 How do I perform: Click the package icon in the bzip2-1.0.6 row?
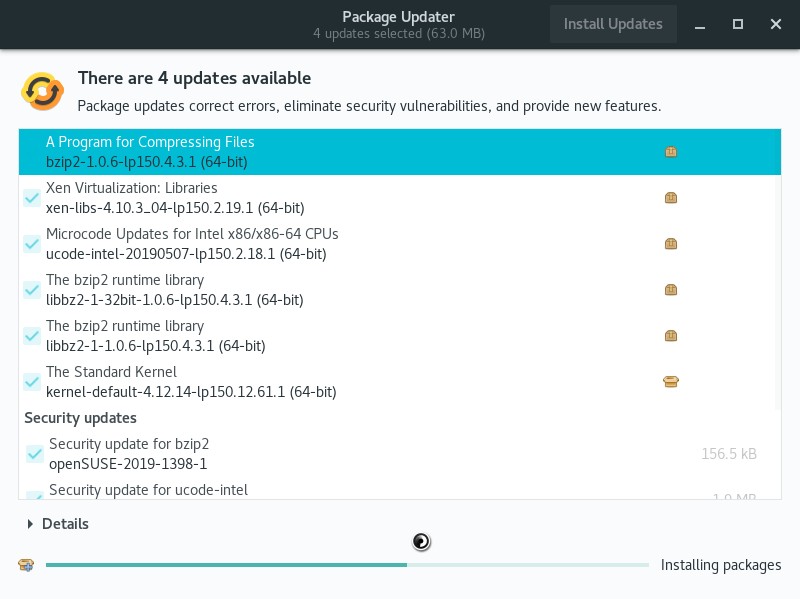tap(671, 152)
